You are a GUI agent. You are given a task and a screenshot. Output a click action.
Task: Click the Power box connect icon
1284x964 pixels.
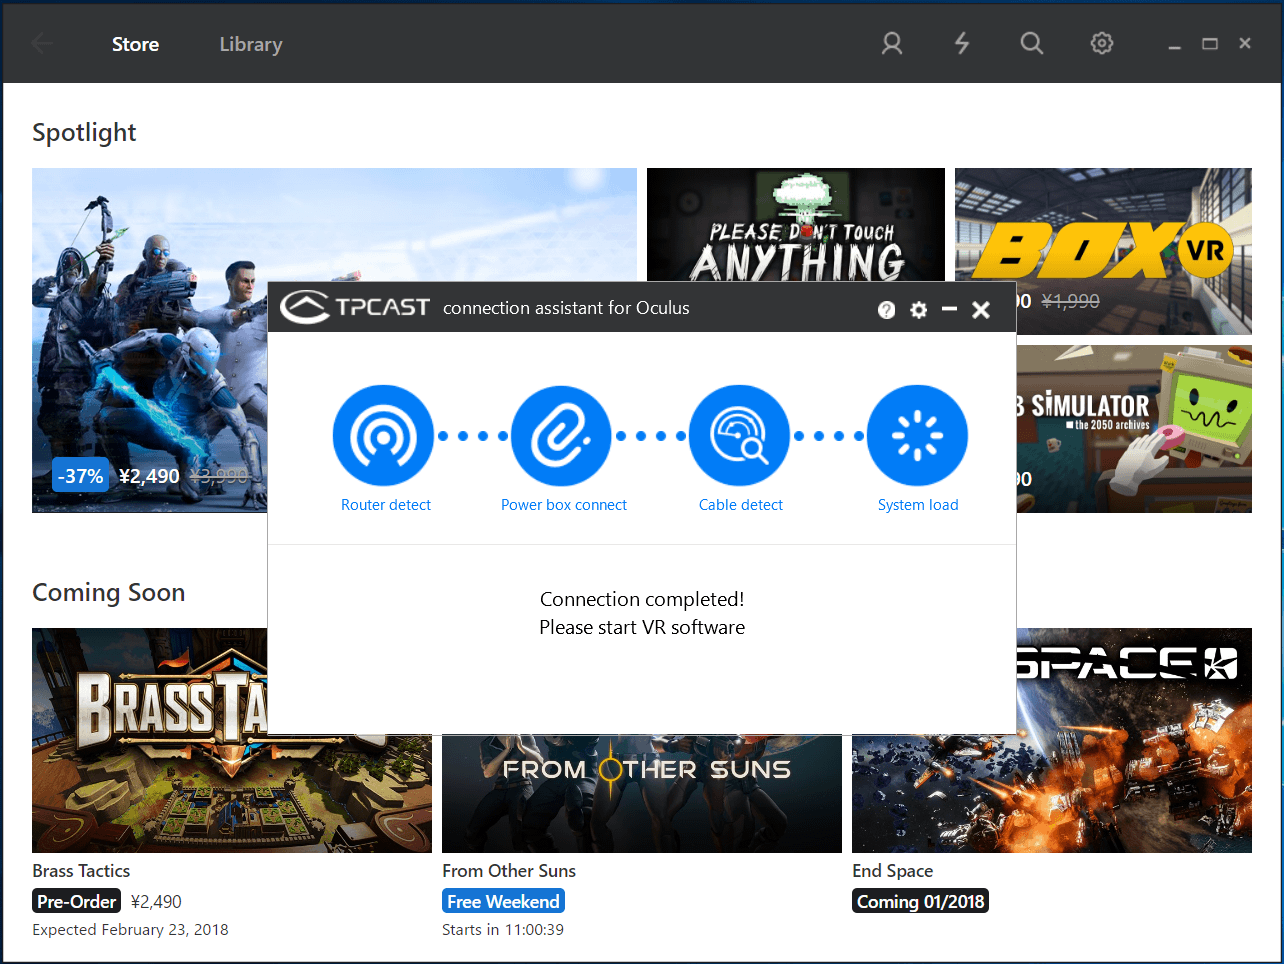tap(561, 435)
